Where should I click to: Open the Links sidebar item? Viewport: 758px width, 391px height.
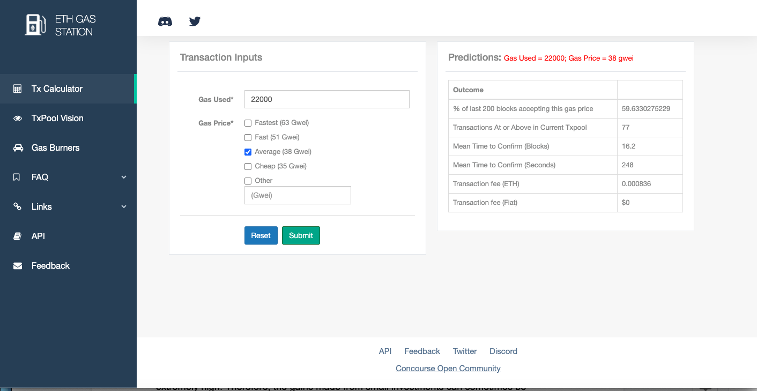(68, 207)
